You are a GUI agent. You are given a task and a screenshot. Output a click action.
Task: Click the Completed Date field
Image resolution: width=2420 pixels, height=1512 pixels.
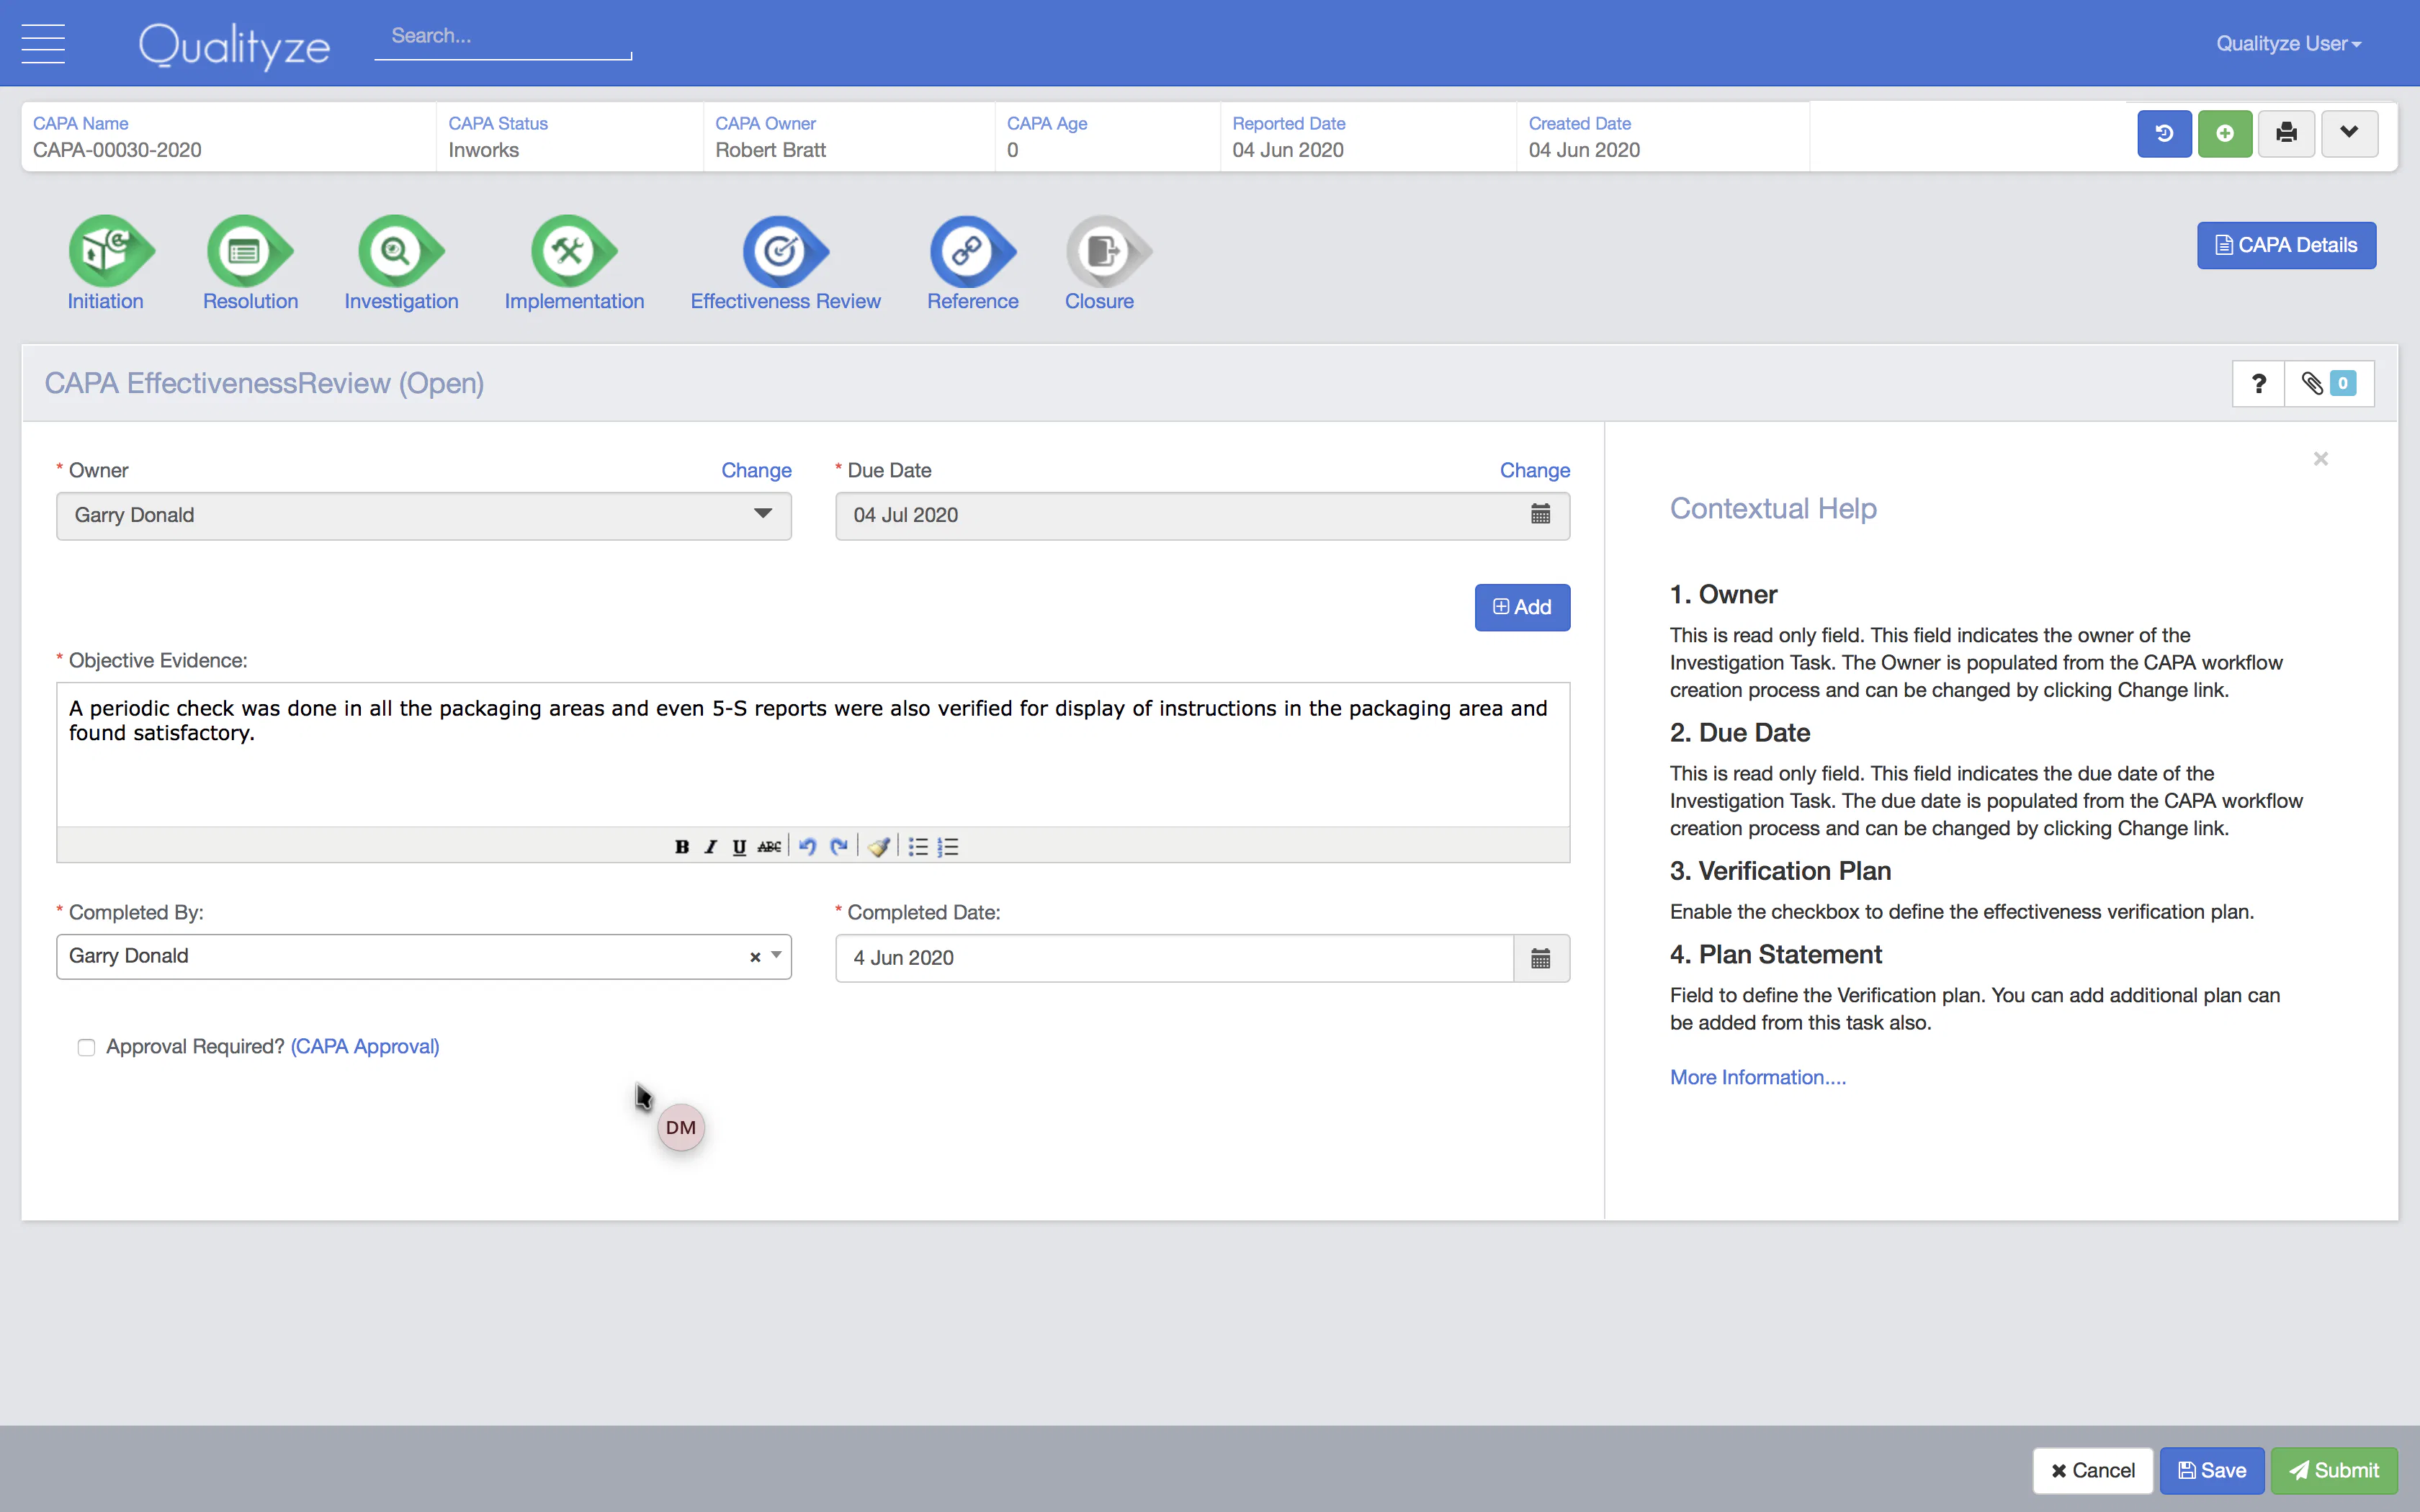1174,958
